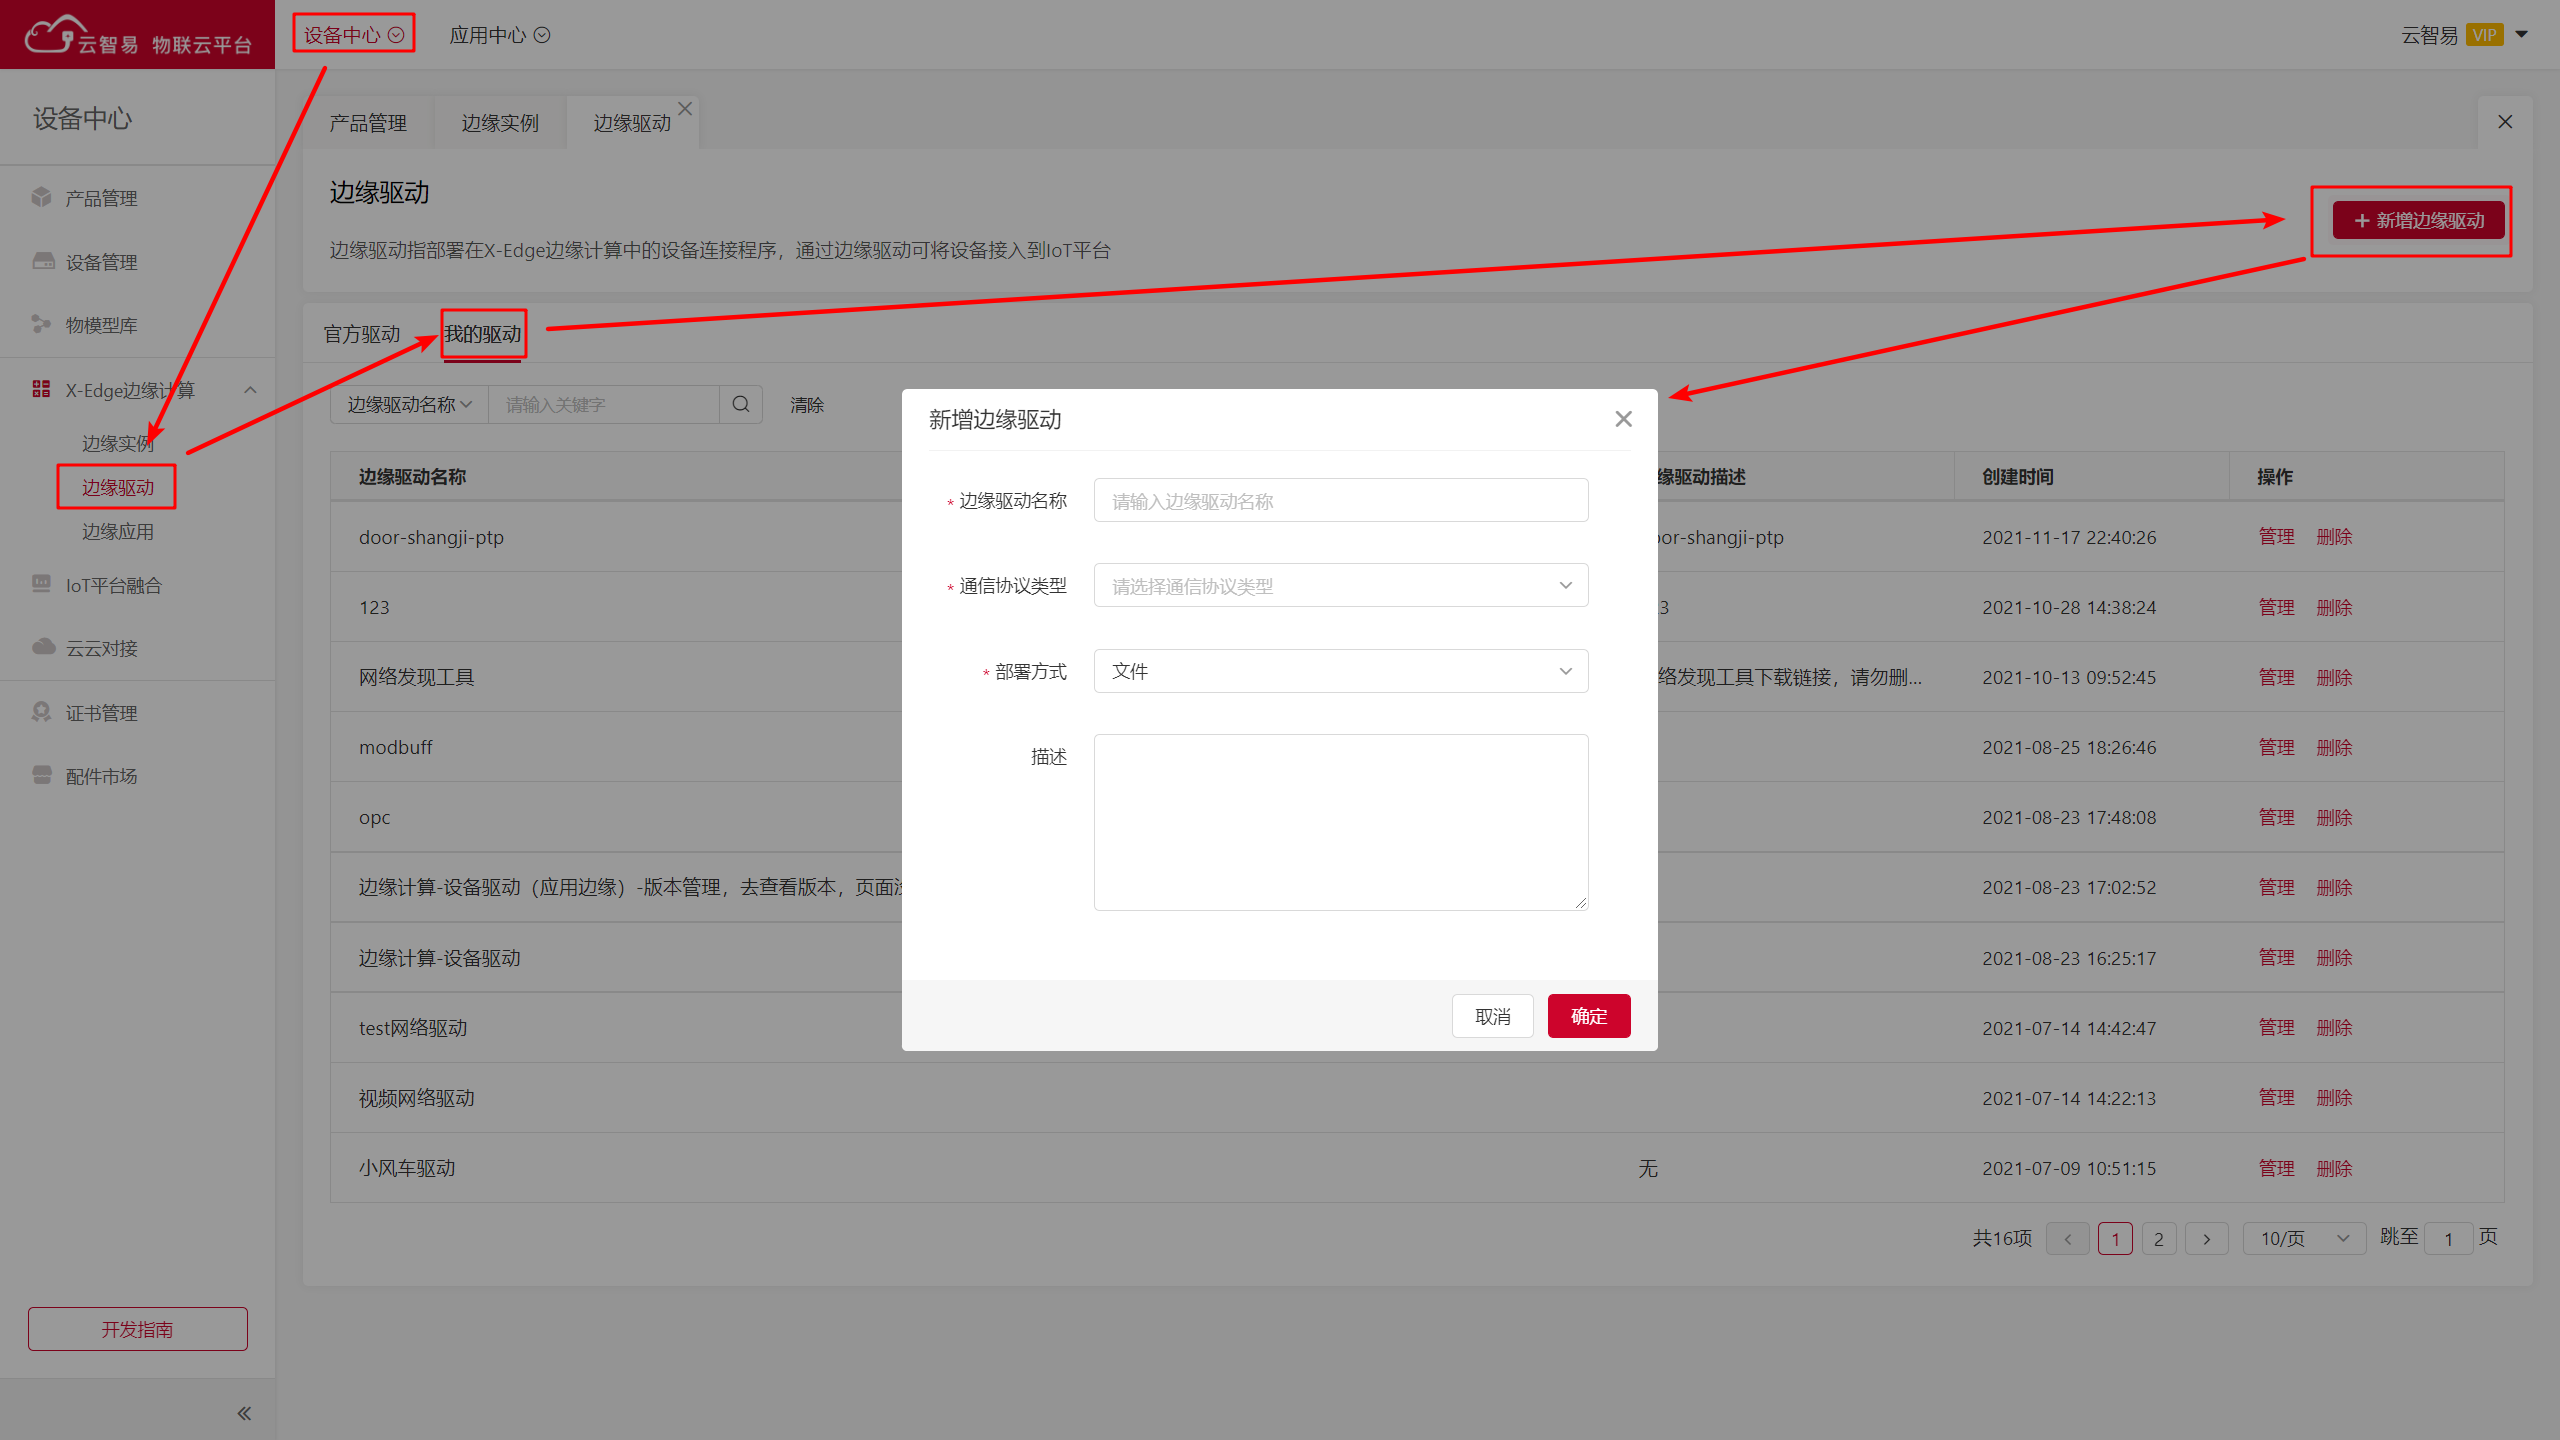Switch to the 官方驱动 tab
This screenshot has width=2560, height=1440.
pyautogui.click(x=361, y=334)
